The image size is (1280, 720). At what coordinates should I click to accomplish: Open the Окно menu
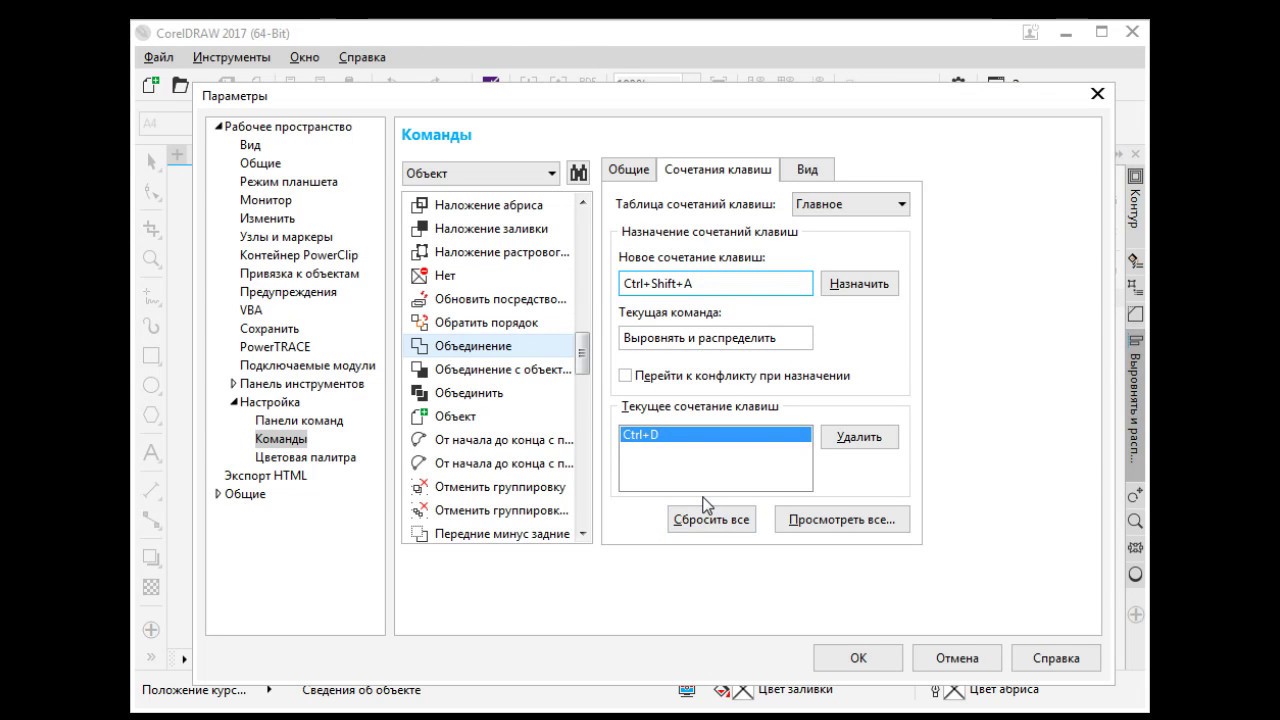point(304,57)
